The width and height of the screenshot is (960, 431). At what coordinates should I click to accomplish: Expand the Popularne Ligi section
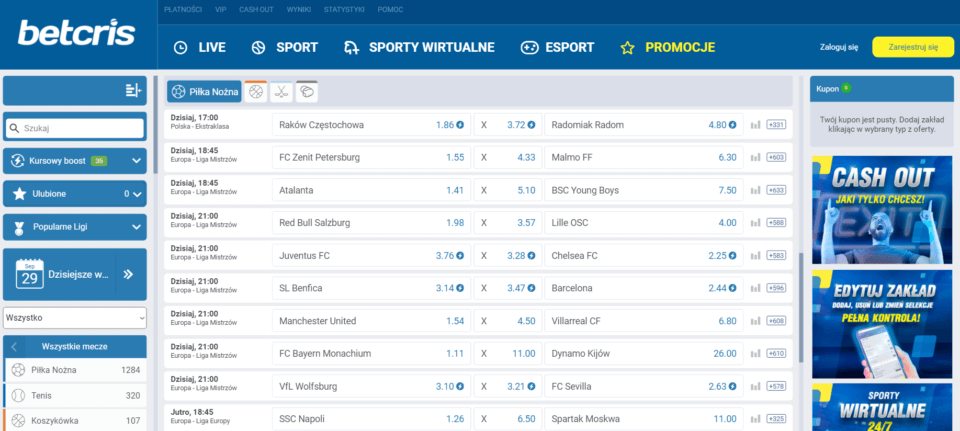click(75, 227)
